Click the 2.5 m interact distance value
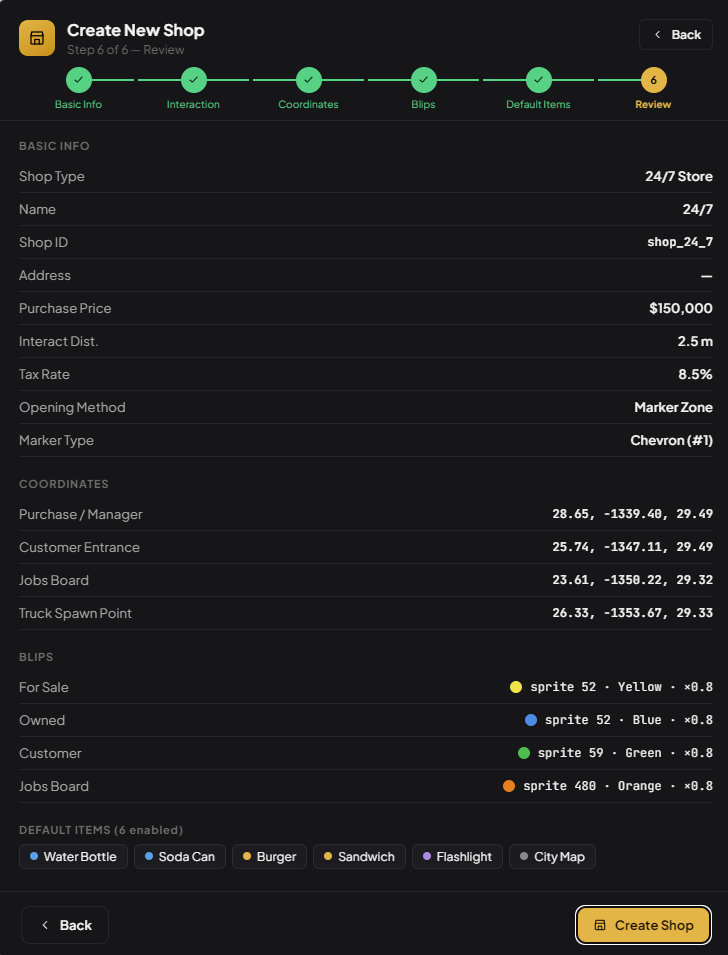 pyautogui.click(x=695, y=341)
